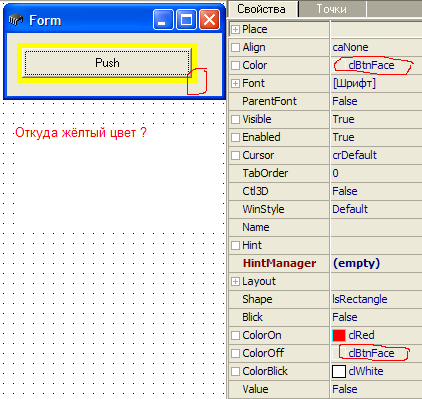Select the Shape property name
Viewport: 422px width, 399px height.
point(257,299)
